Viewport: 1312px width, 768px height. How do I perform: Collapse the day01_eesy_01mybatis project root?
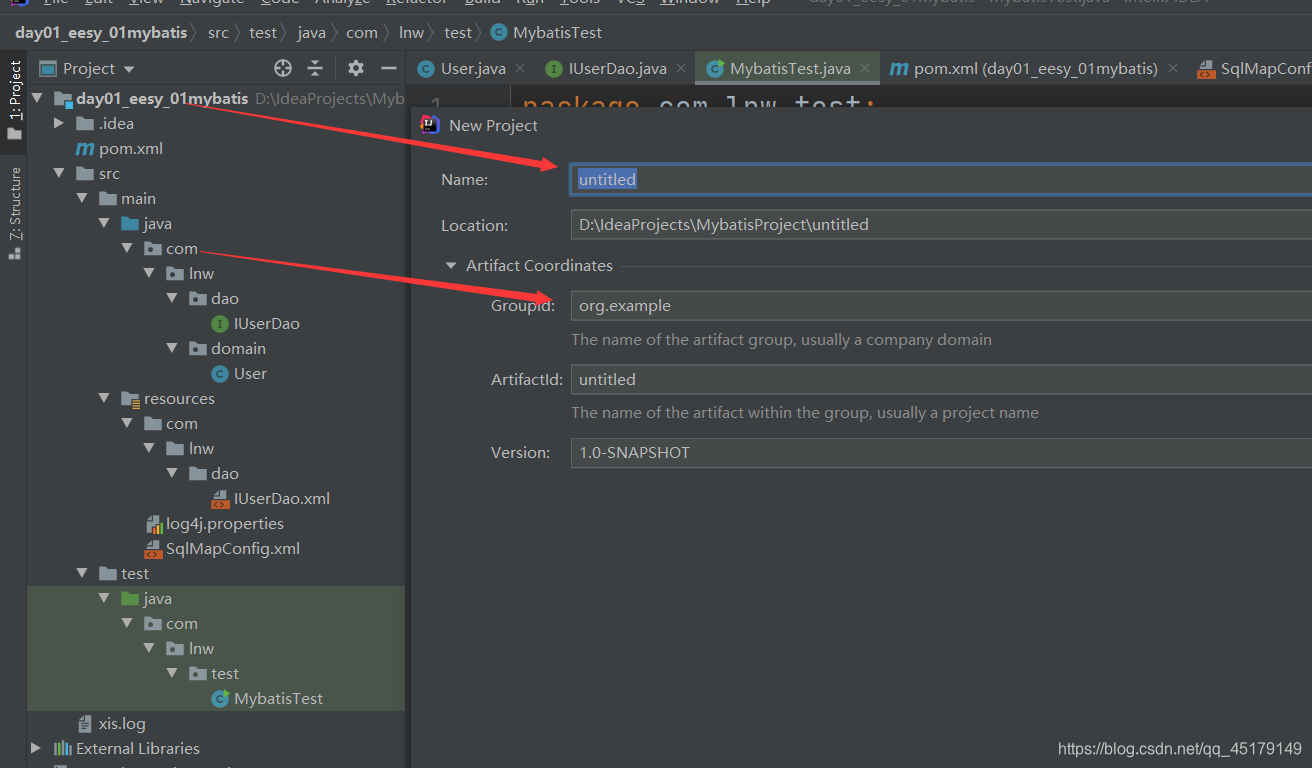click(x=37, y=98)
